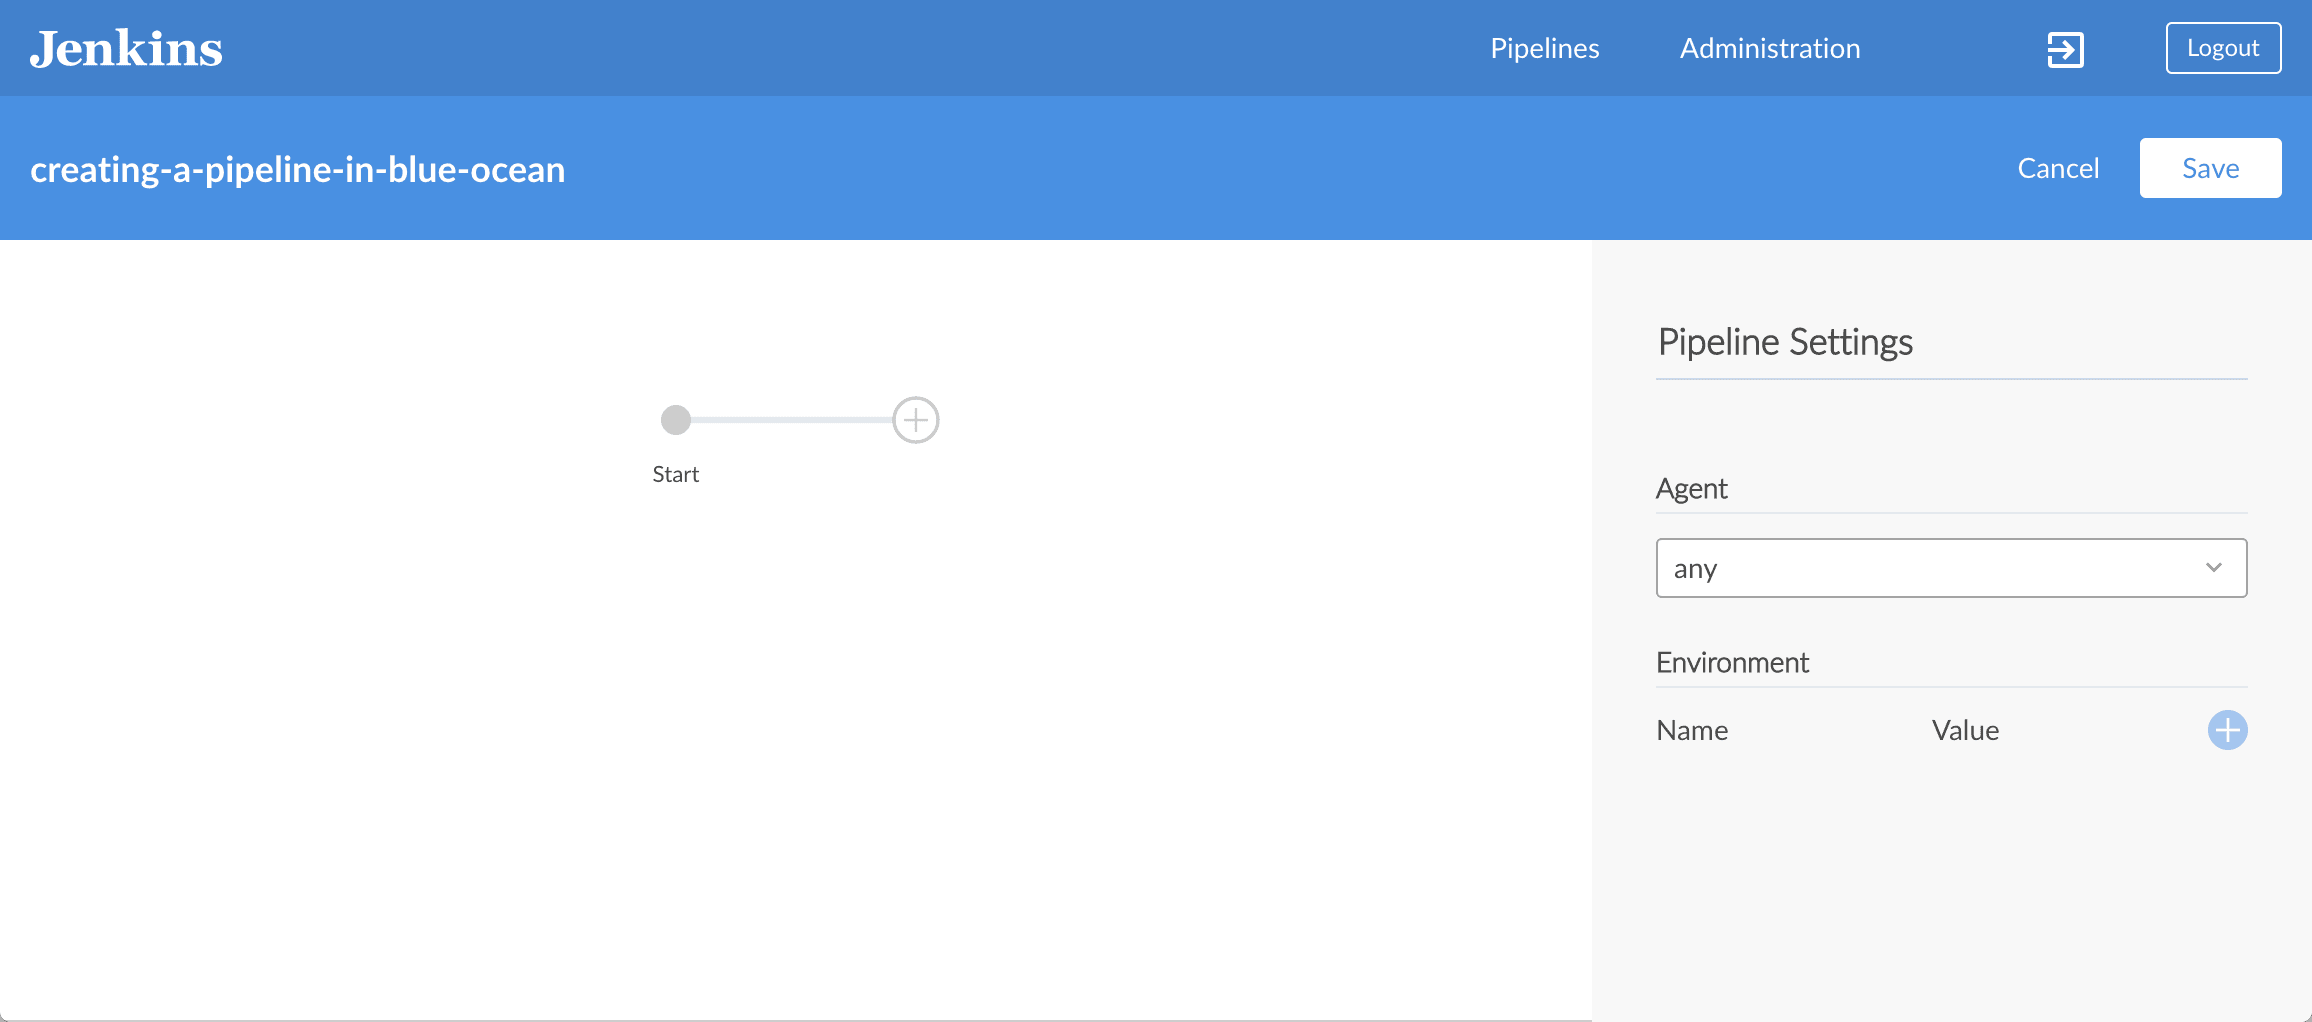The height and width of the screenshot is (1022, 2312).
Task: Click the environment Value field
Action: pyautogui.click(x=1964, y=730)
